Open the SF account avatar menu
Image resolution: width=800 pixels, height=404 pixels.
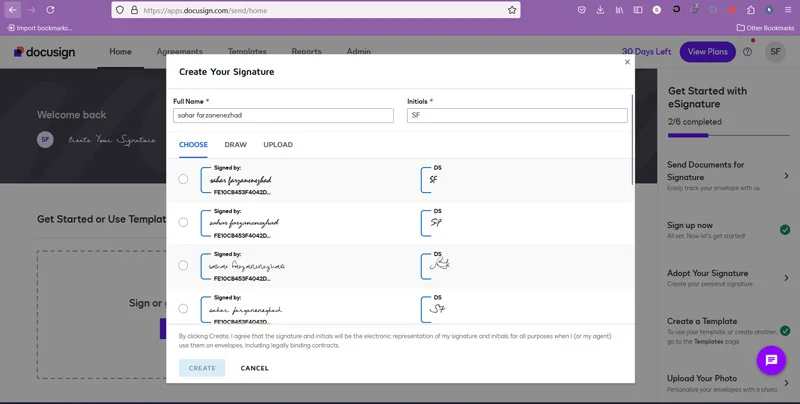776,52
